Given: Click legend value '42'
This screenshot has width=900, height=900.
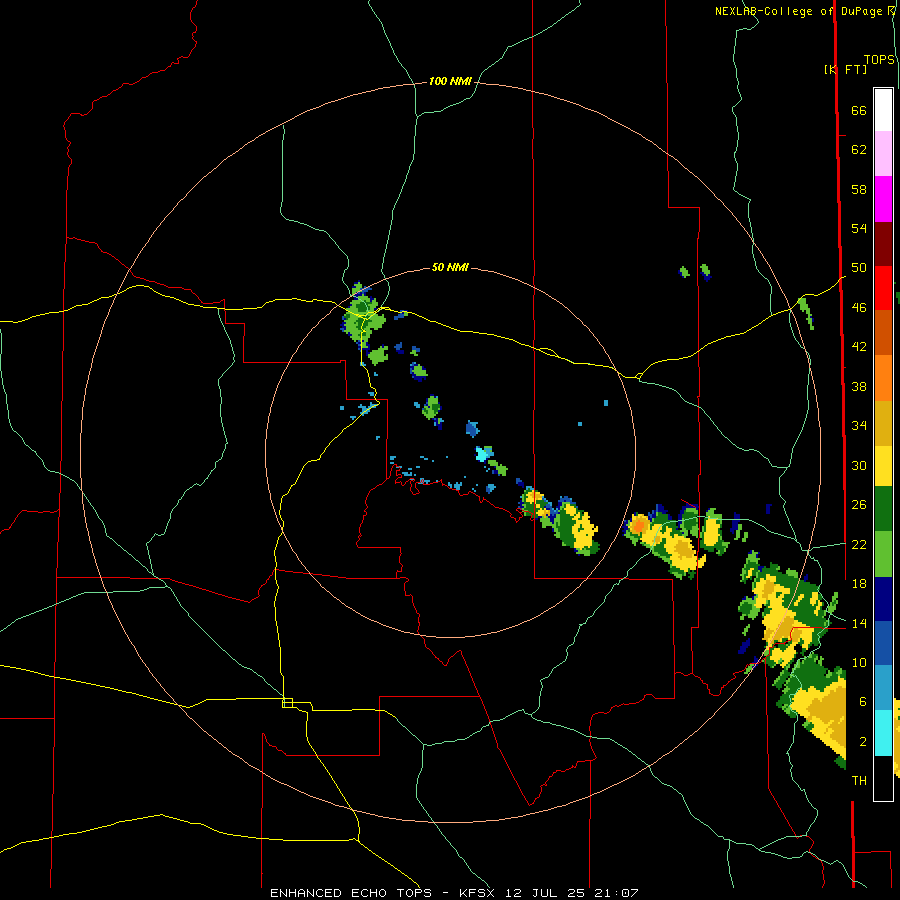Looking at the screenshot, I should pos(859,347).
